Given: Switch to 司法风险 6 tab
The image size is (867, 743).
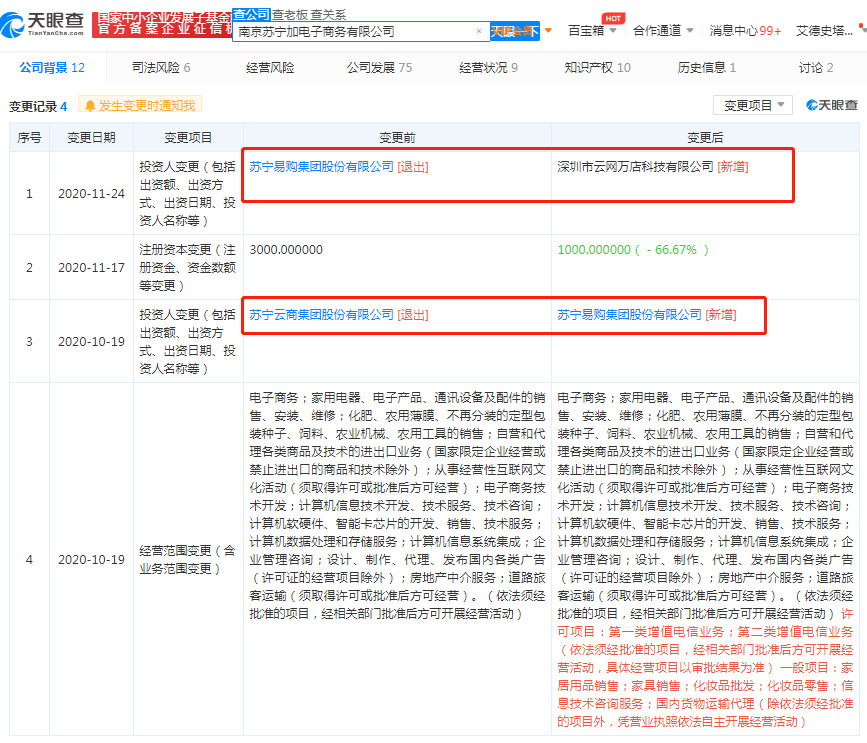Looking at the screenshot, I should click(x=161, y=67).
